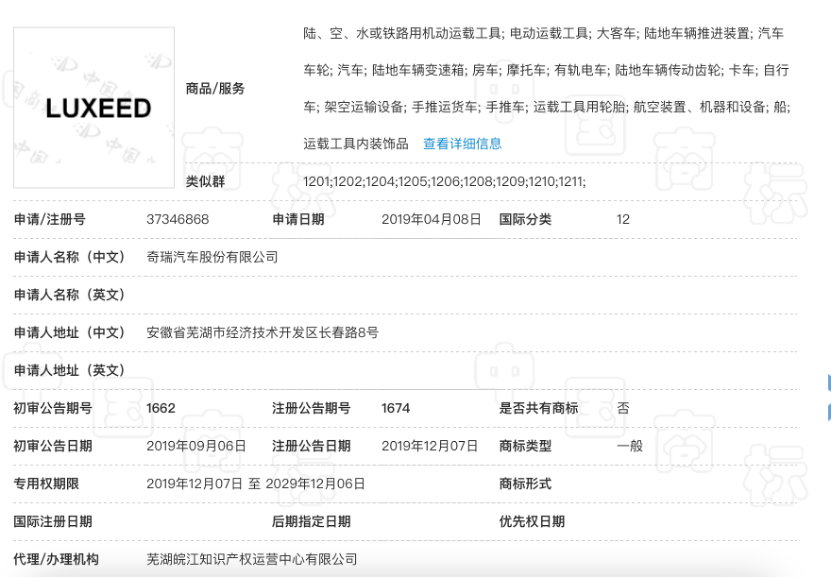The image size is (832, 578).
Task: Click registration announcement date 2019年12月07日
Action: point(430,446)
